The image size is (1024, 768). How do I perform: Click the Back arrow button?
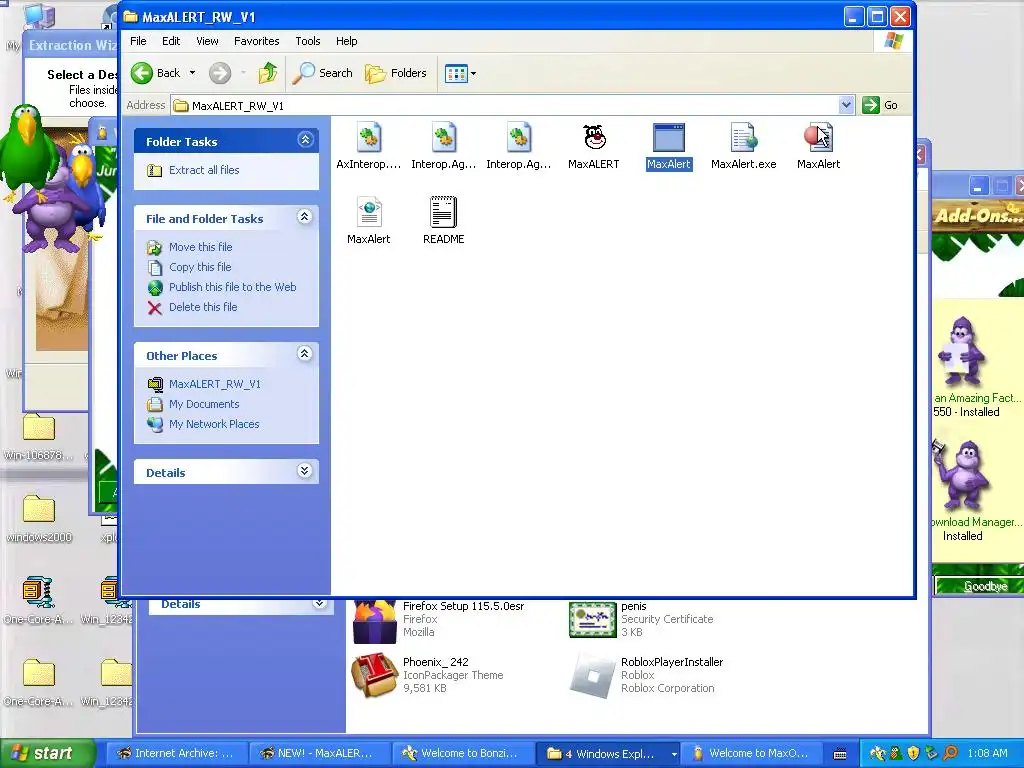pos(156,73)
